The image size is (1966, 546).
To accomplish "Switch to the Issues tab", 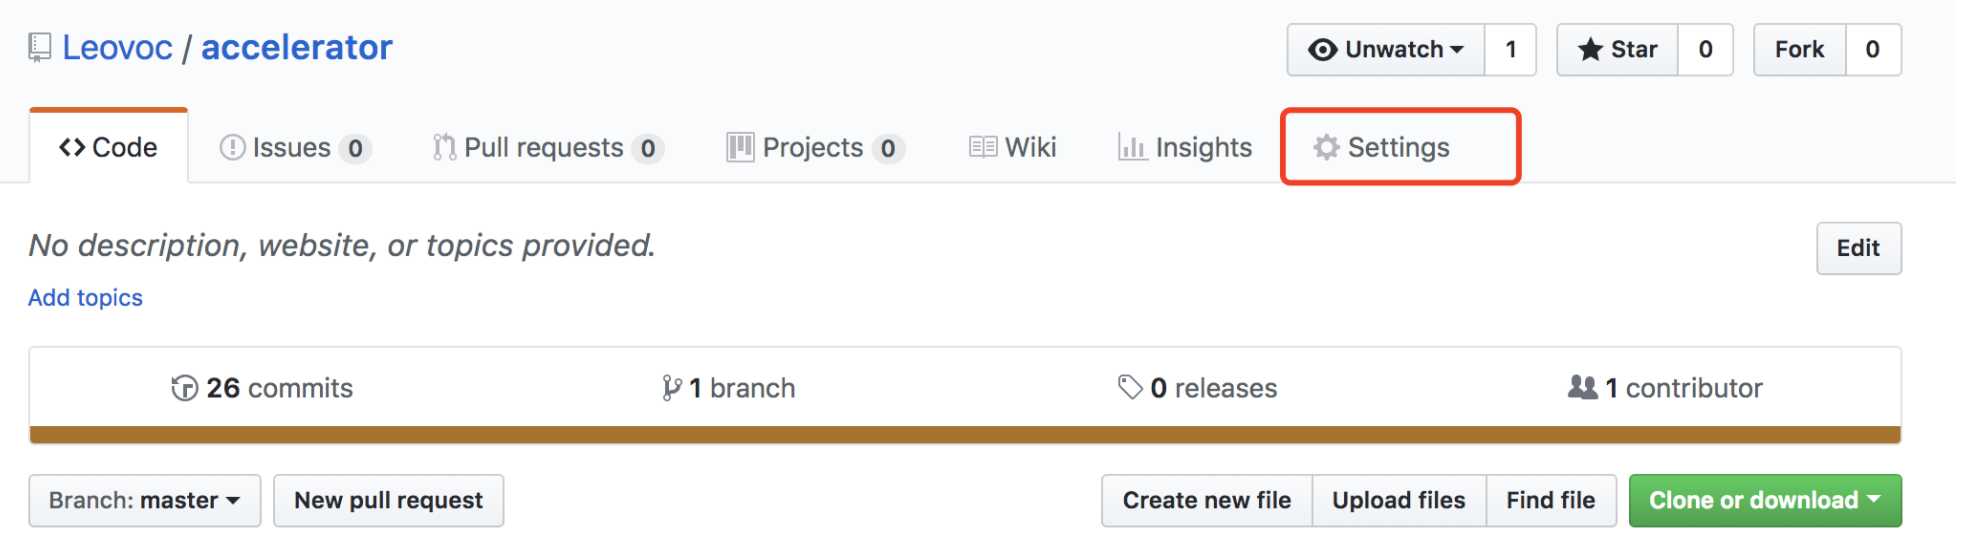I will [295, 147].
